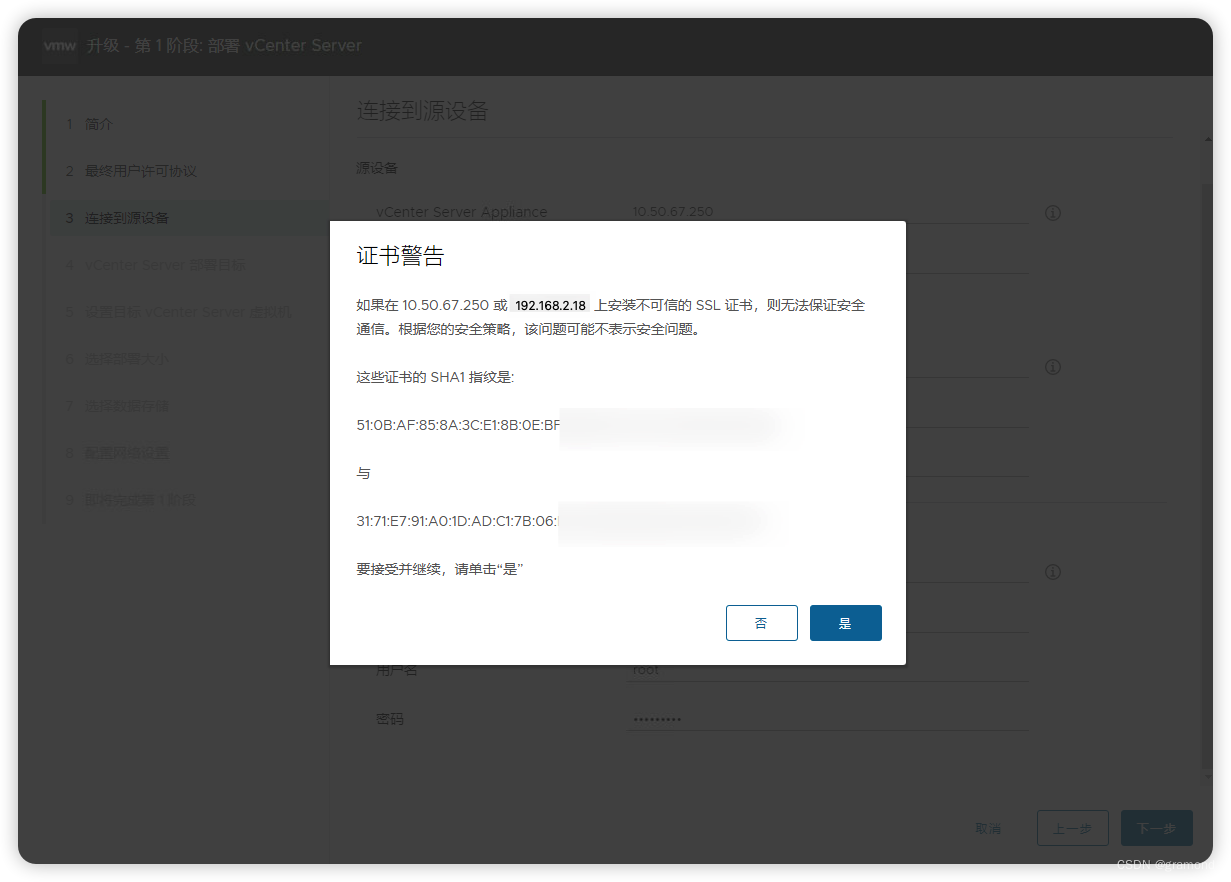Image resolution: width=1231 pixels, height=882 pixels.
Task: Click the 10.50.67.250 address value row
Action: coord(672,212)
